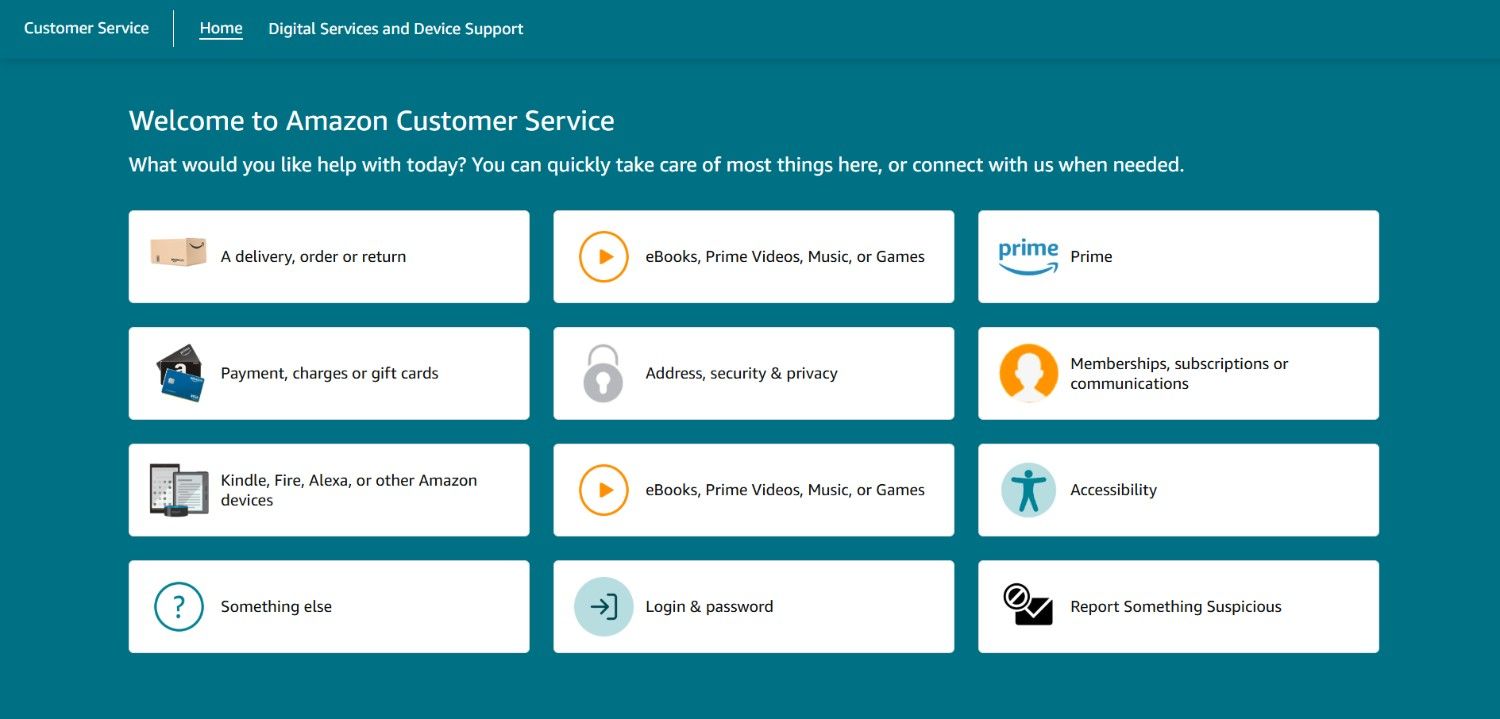Viewport: 1500px width, 719px height.
Task: Select "A delivery, order or return" option
Action: click(329, 257)
